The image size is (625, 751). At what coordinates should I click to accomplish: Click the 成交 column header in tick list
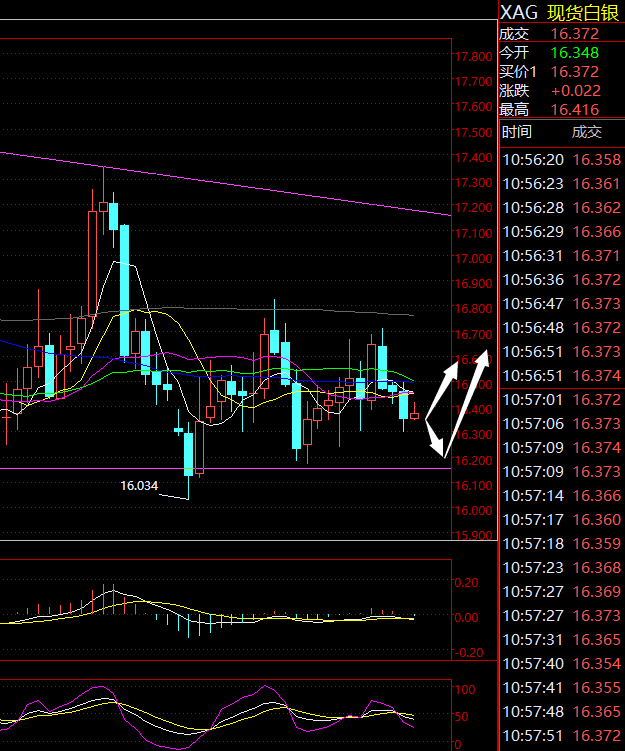587,132
